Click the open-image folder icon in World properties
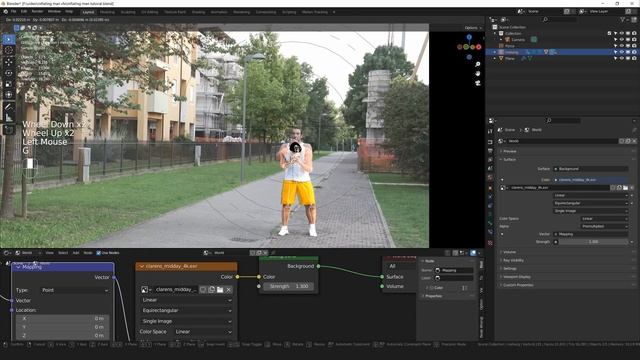 625,188
